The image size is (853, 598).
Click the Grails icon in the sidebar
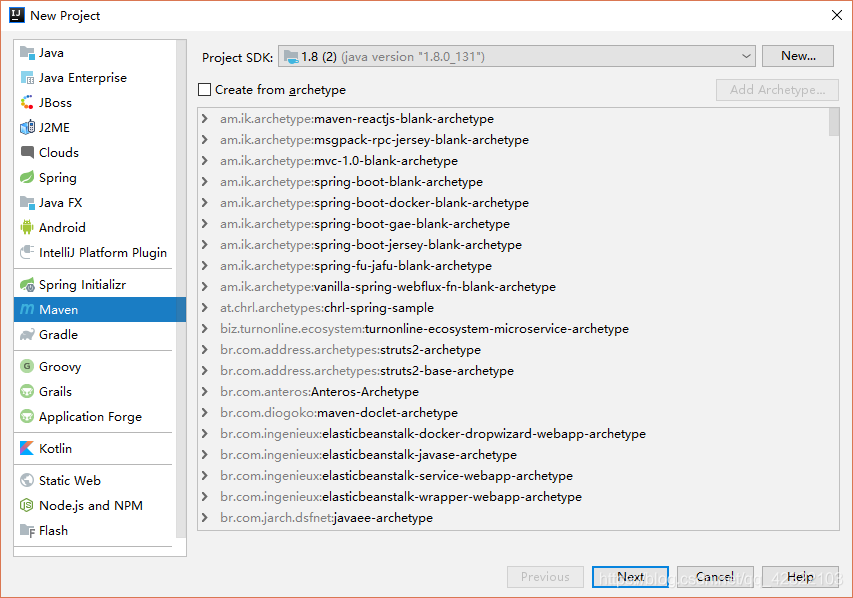coord(27,391)
